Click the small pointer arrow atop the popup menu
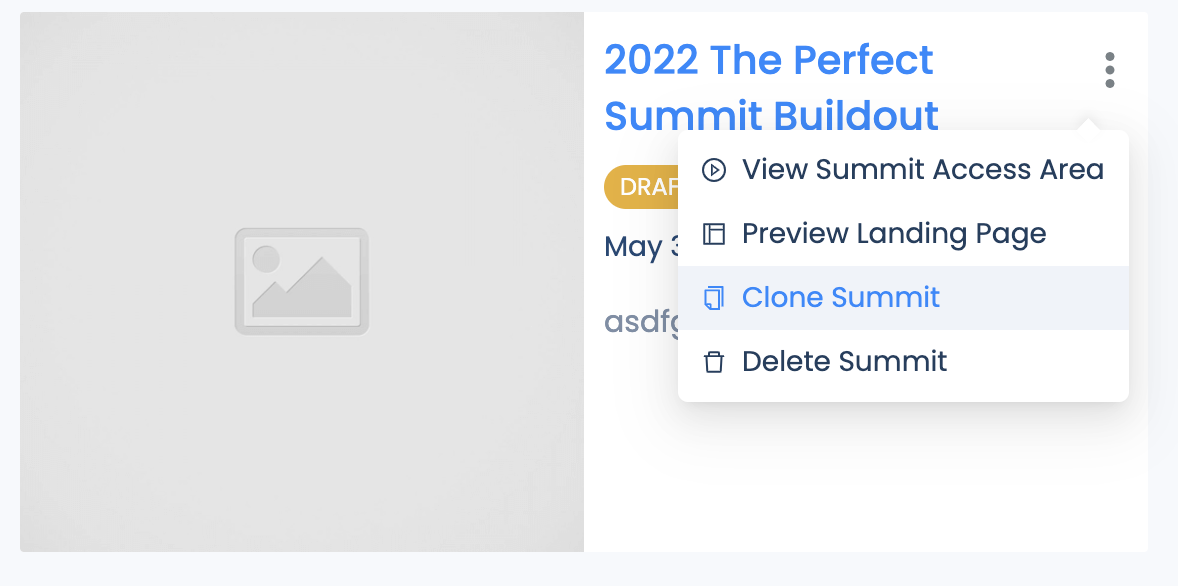 click(1087, 124)
